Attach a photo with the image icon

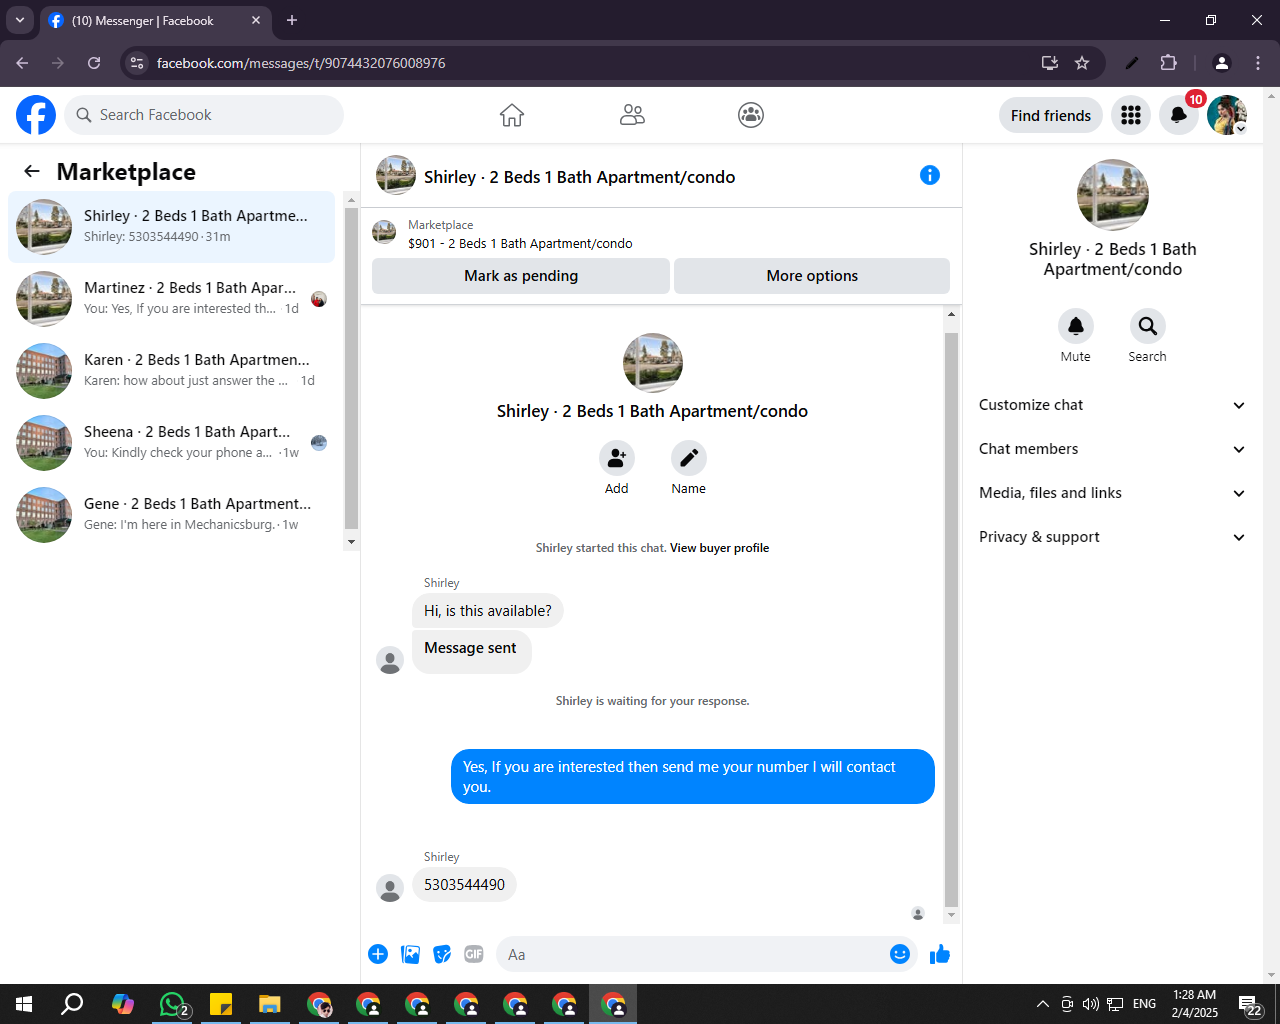click(x=410, y=954)
